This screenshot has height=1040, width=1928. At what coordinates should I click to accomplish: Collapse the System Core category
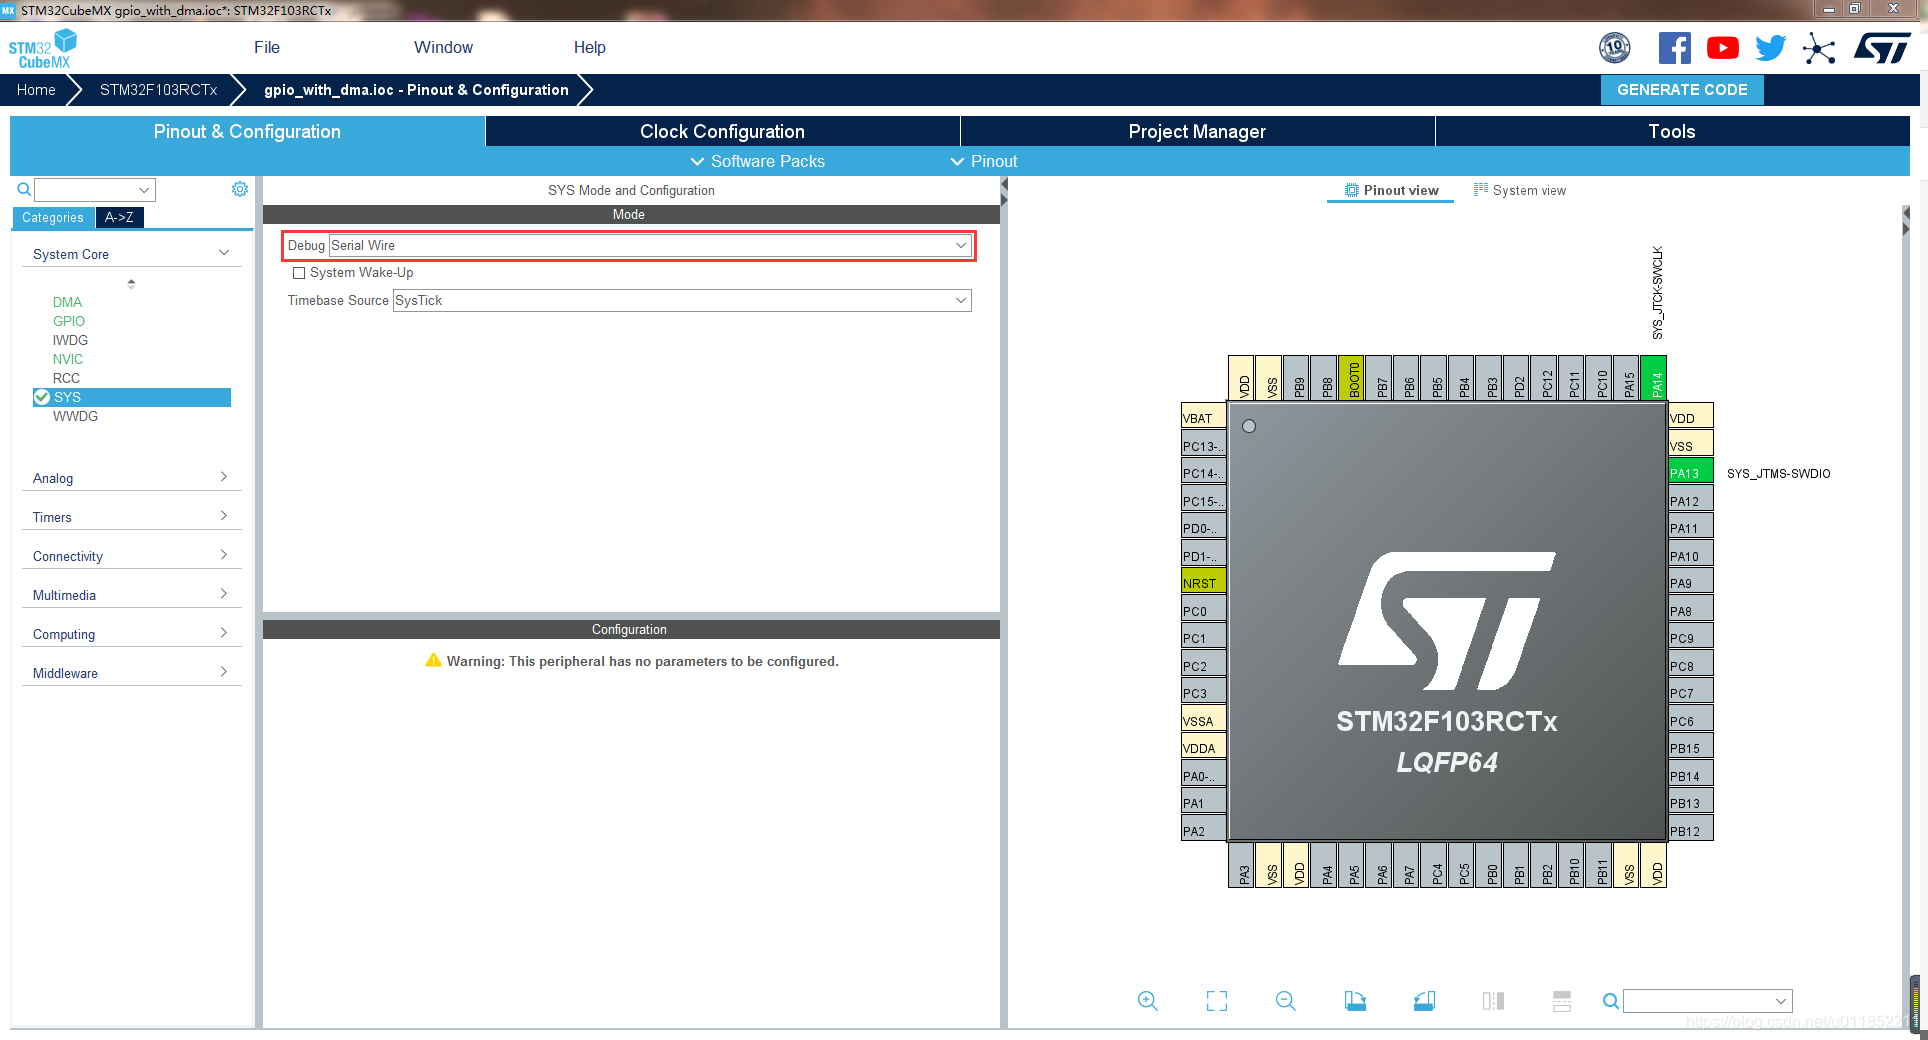(x=222, y=253)
